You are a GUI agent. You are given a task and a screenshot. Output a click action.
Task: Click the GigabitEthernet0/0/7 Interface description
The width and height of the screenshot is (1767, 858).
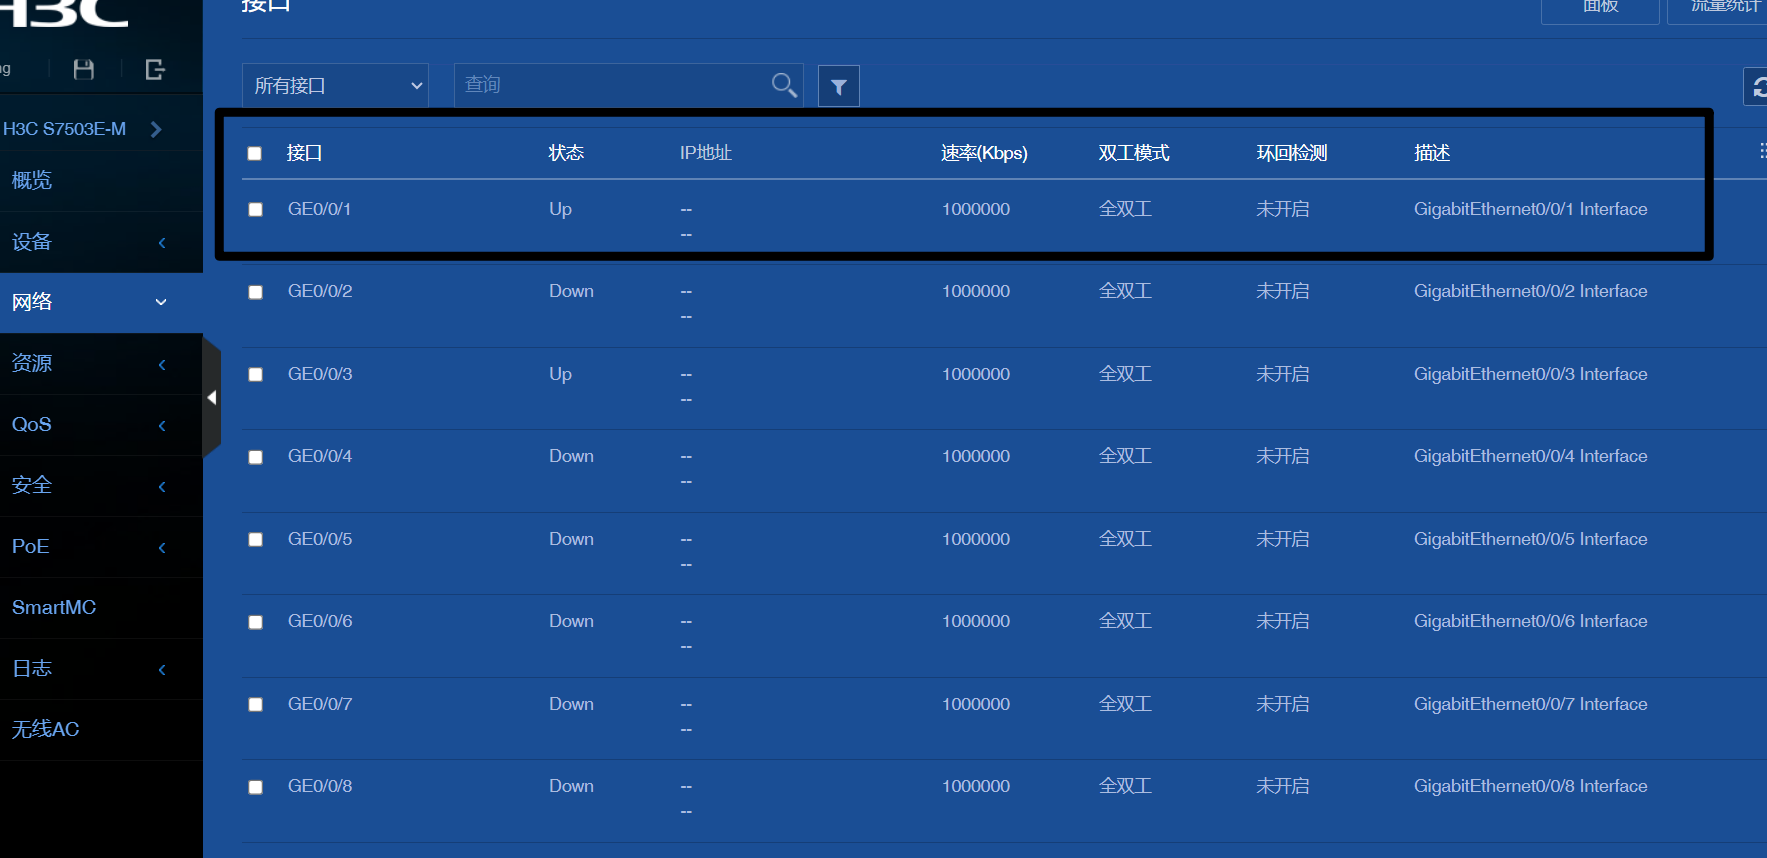[x=1530, y=704]
